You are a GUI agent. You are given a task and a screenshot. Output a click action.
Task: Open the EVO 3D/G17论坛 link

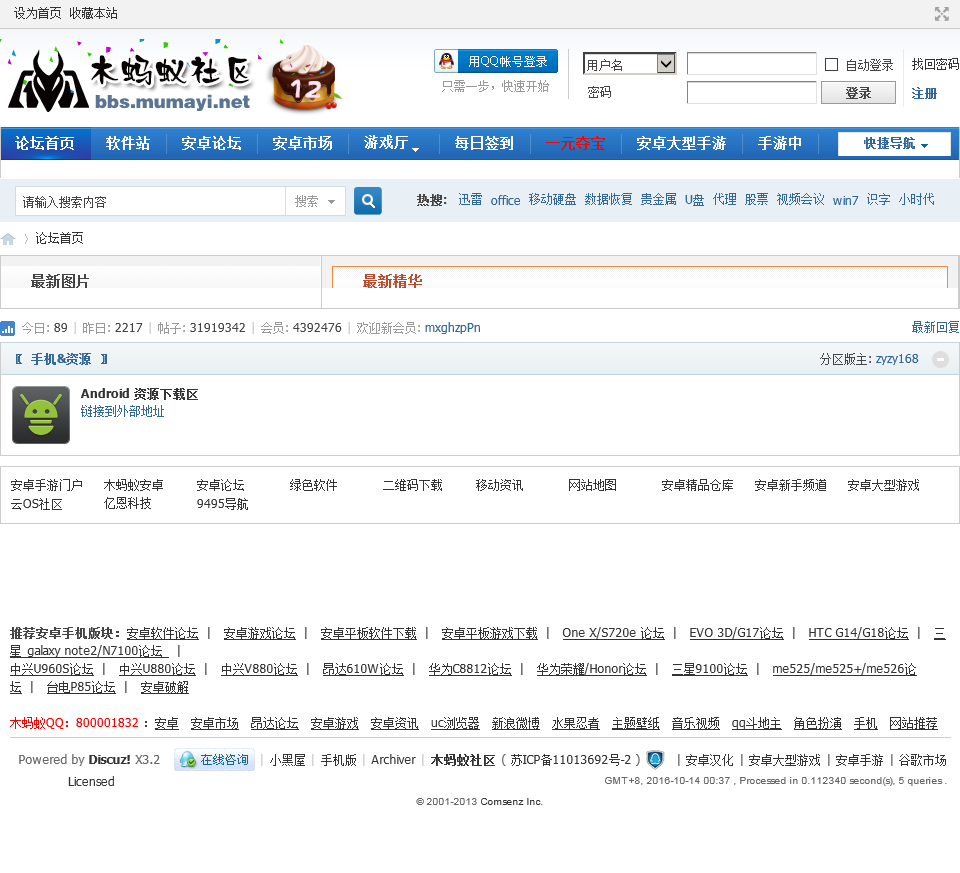pos(736,634)
